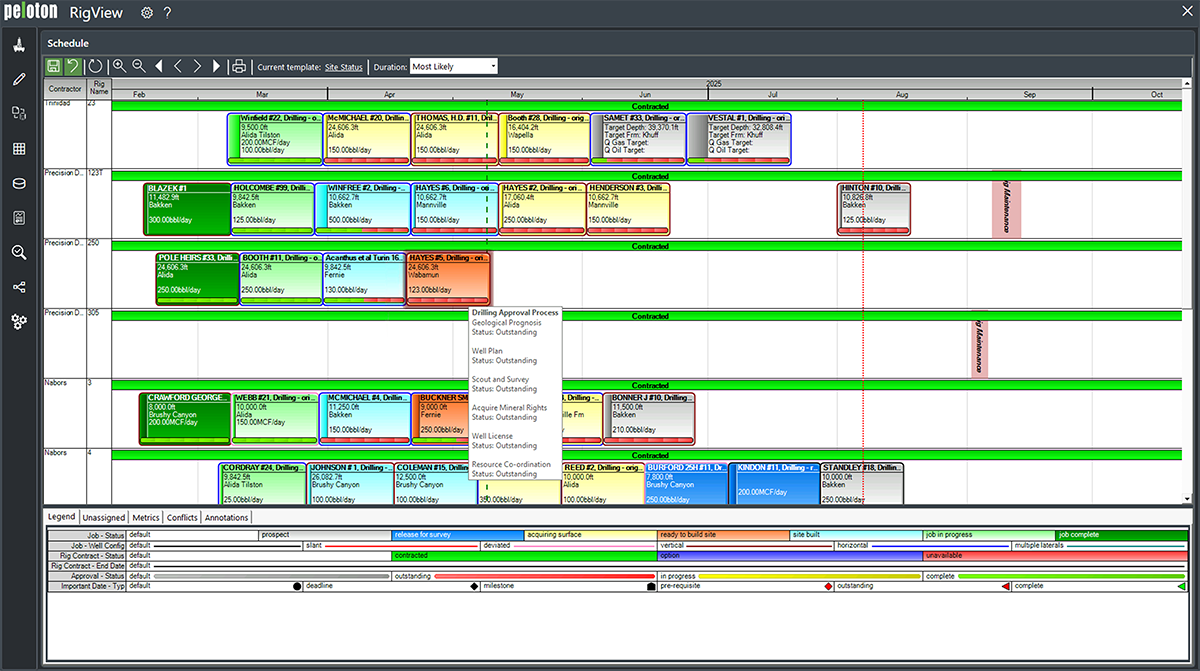Undo the last schedule change

[x=71, y=66]
